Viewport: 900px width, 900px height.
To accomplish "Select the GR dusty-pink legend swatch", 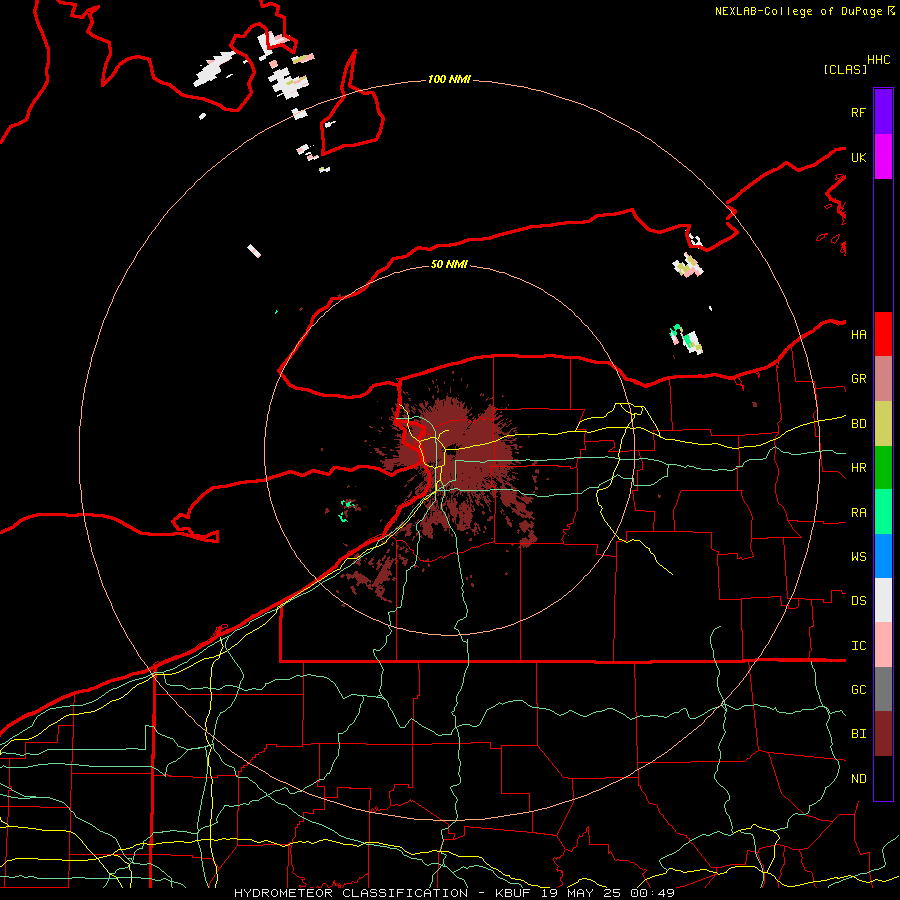I will (x=883, y=379).
